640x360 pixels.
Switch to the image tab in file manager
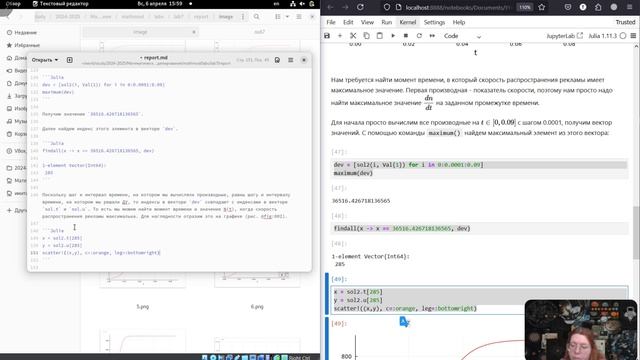140,32
